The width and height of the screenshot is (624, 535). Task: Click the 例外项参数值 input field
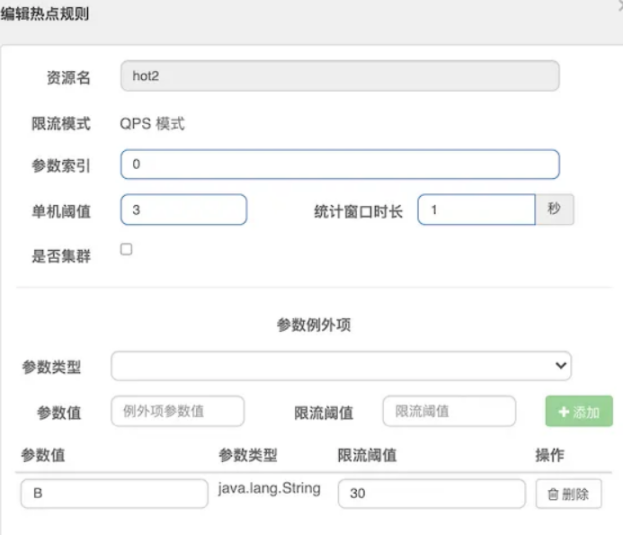coord(177,411)
